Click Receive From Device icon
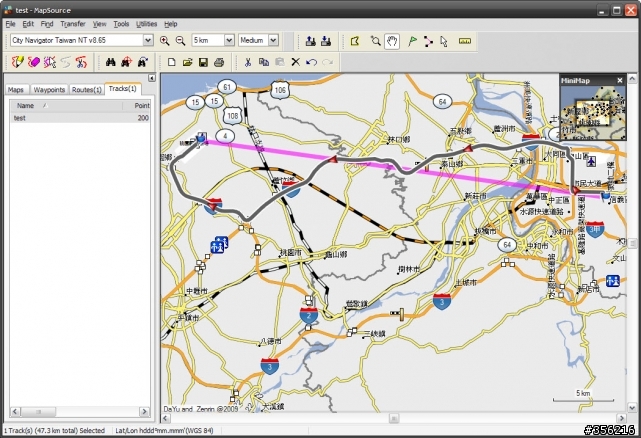Screen dimensions: 641x438 pos(326,41)
